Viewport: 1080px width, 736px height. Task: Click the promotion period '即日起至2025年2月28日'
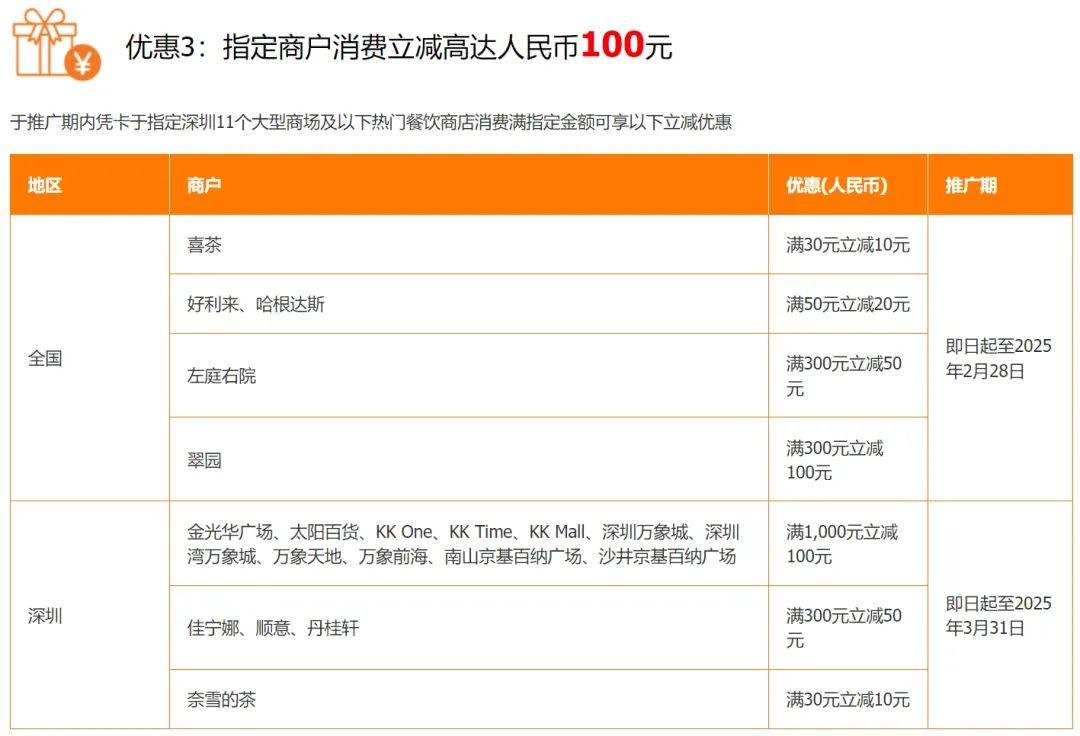999,358
